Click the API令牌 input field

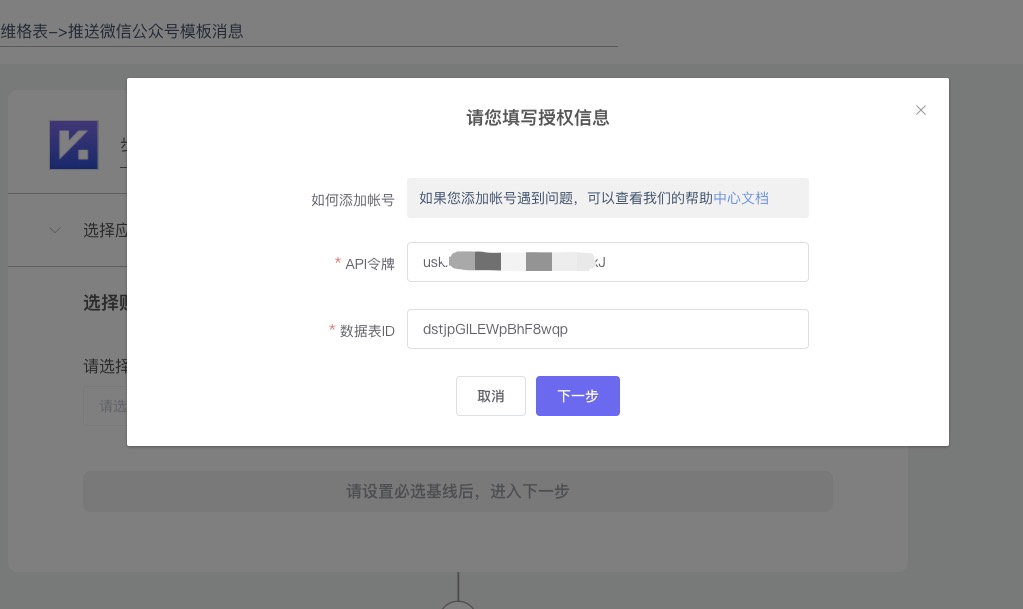coord(607,262)
